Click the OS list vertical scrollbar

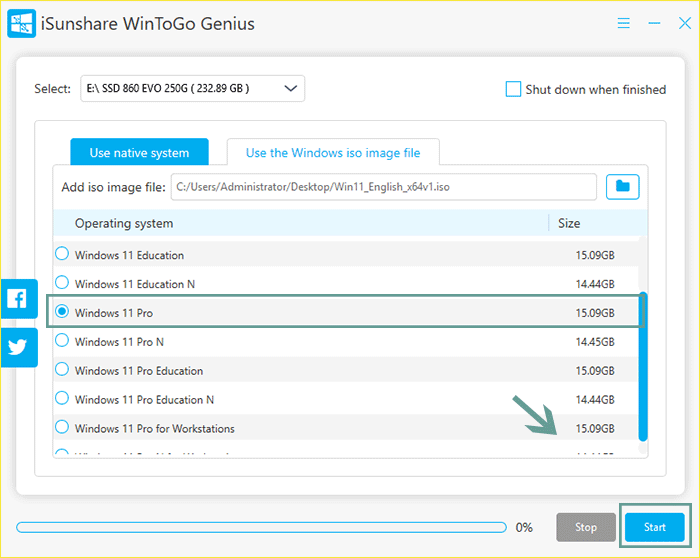click(x=643, y=366)
